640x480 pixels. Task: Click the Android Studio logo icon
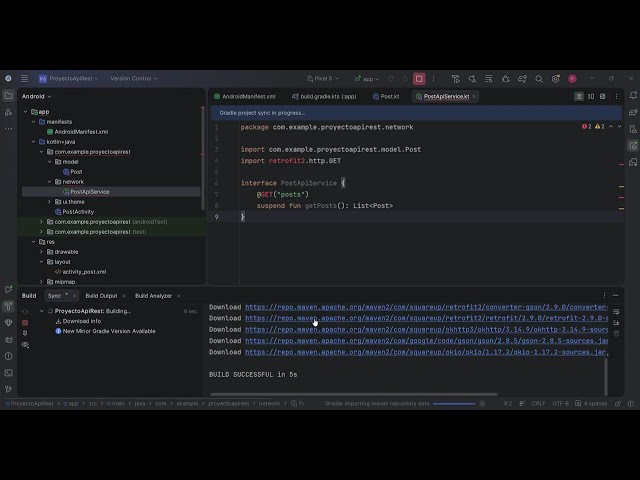[x=8, y=78]
